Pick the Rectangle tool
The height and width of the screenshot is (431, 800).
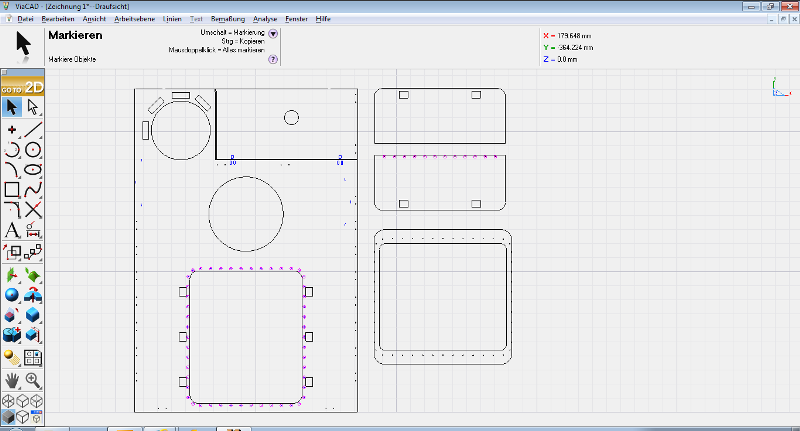click(x=12, y=189)
